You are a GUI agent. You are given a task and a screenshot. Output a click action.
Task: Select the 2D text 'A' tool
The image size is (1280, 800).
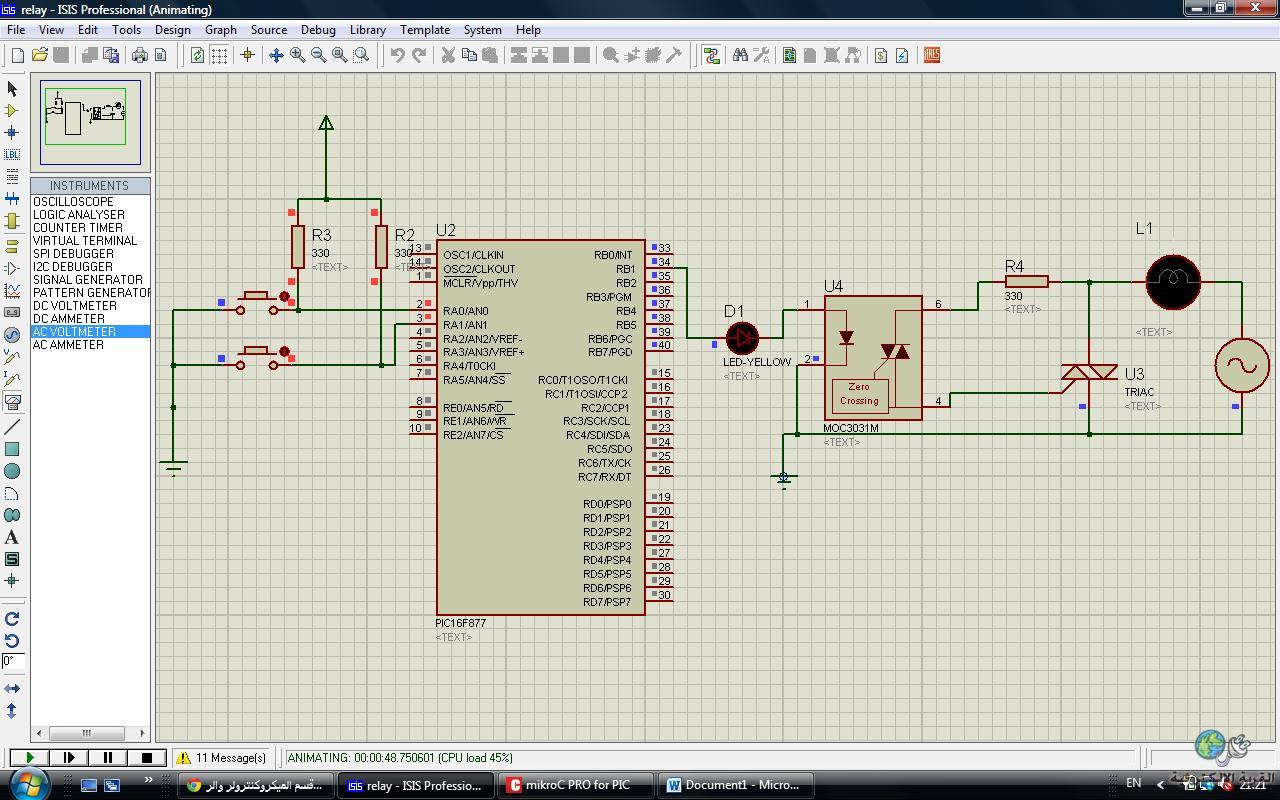(12, 537)
